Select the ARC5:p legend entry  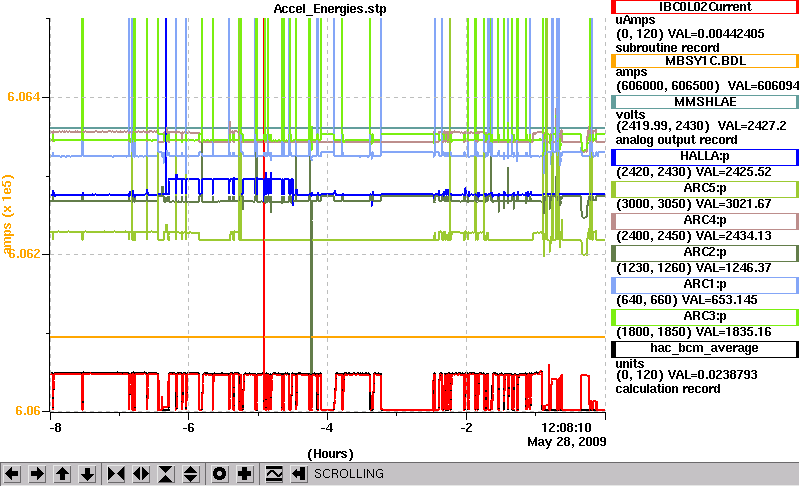705,188
